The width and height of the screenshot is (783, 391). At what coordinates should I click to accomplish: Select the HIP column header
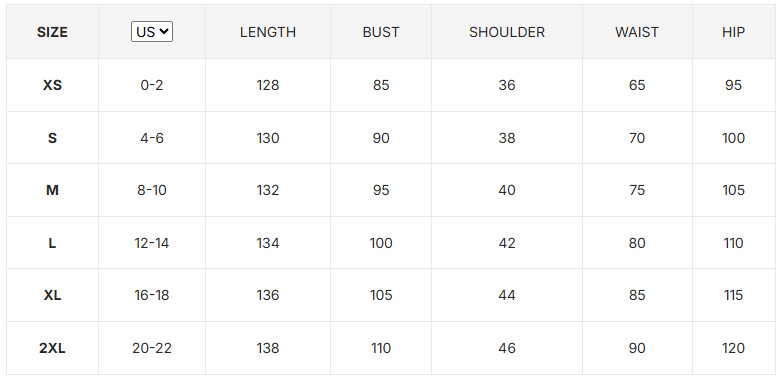734,32
